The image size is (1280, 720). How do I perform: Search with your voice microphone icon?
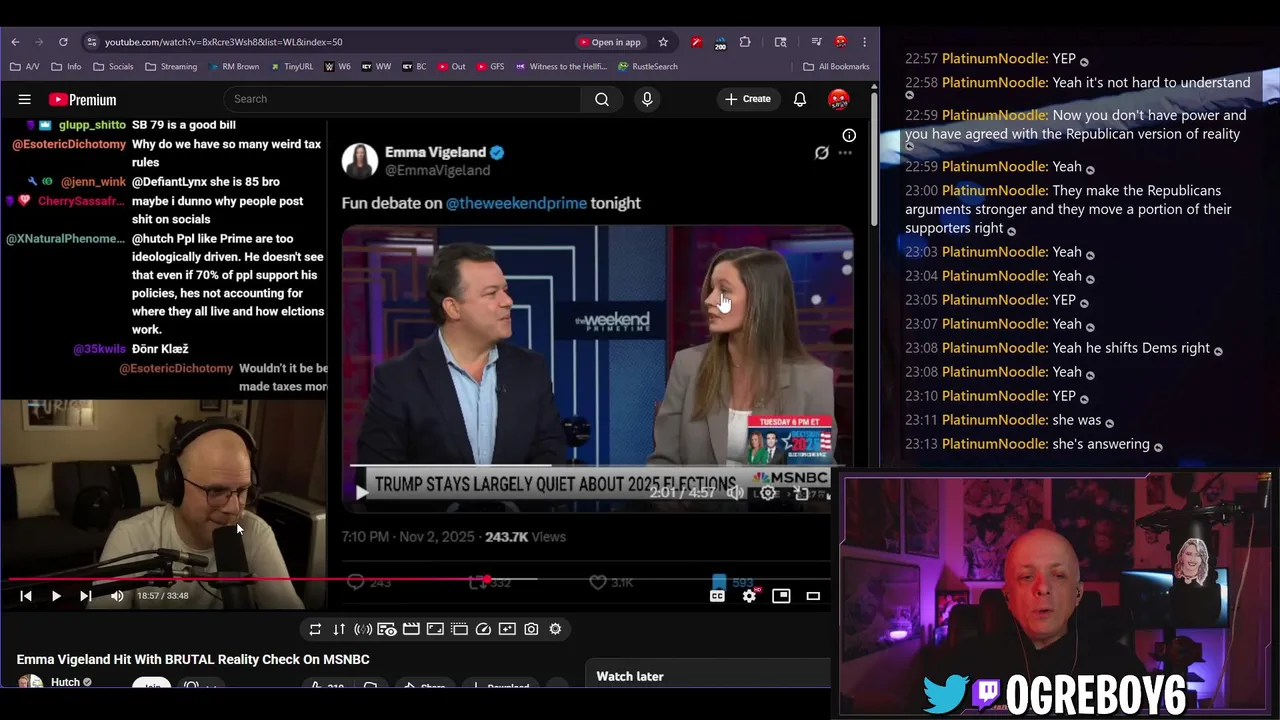pos(647,99)
